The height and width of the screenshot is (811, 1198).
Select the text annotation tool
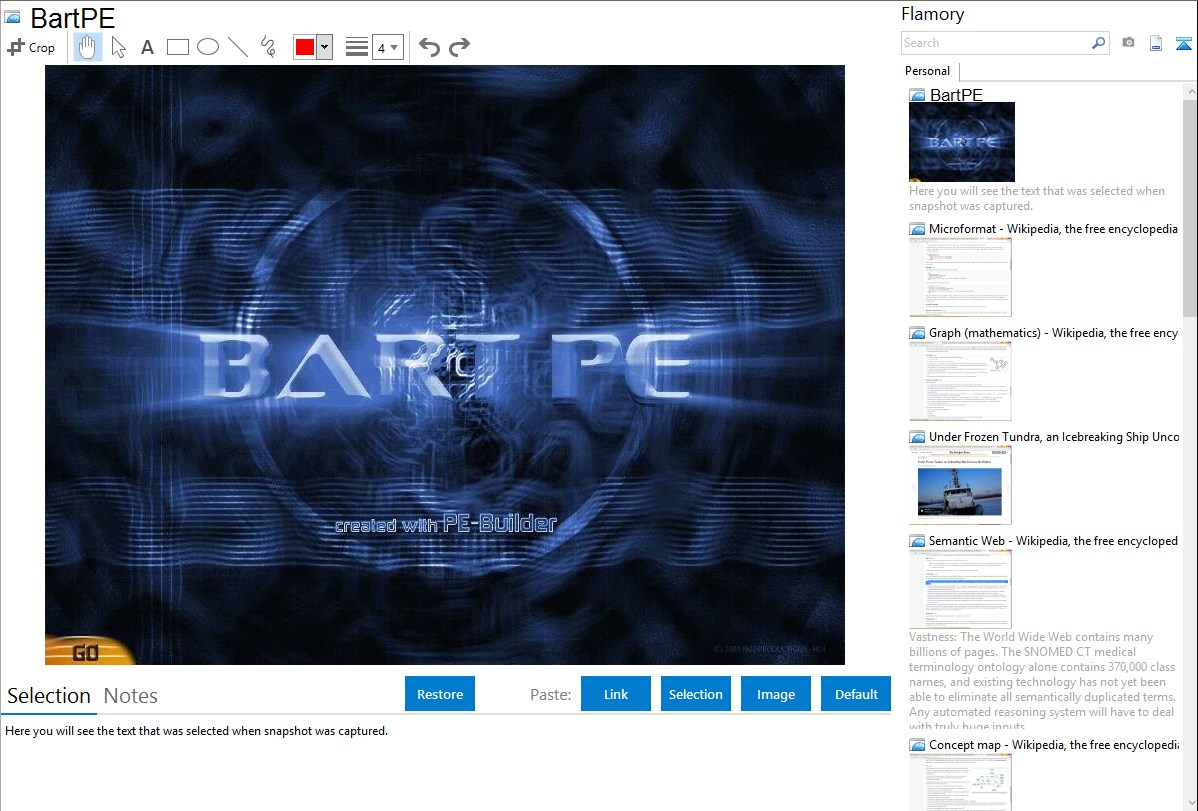(x=147, y=47)
